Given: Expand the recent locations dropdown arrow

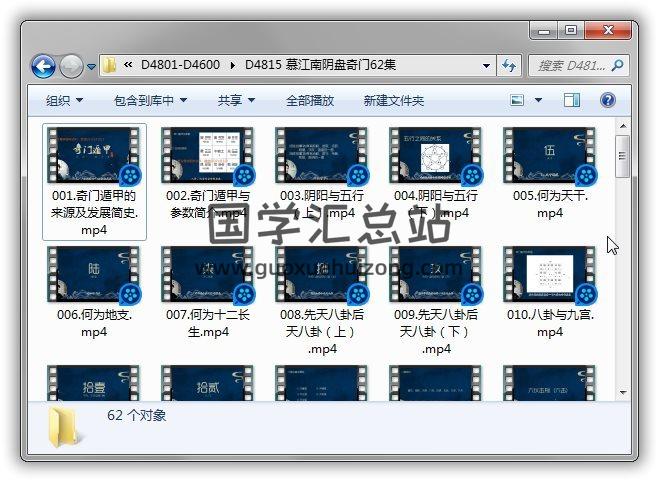Looking at the screenshot, I should click(91, 67).
